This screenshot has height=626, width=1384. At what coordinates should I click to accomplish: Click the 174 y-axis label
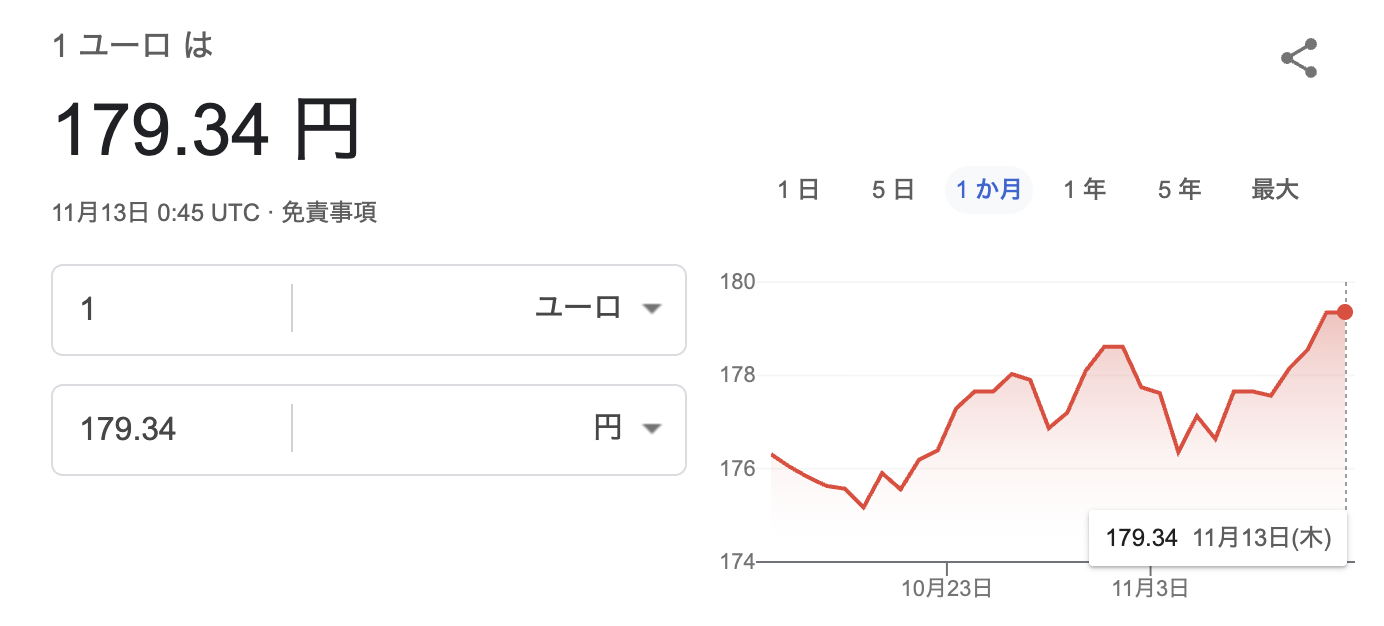click(736, 562)
